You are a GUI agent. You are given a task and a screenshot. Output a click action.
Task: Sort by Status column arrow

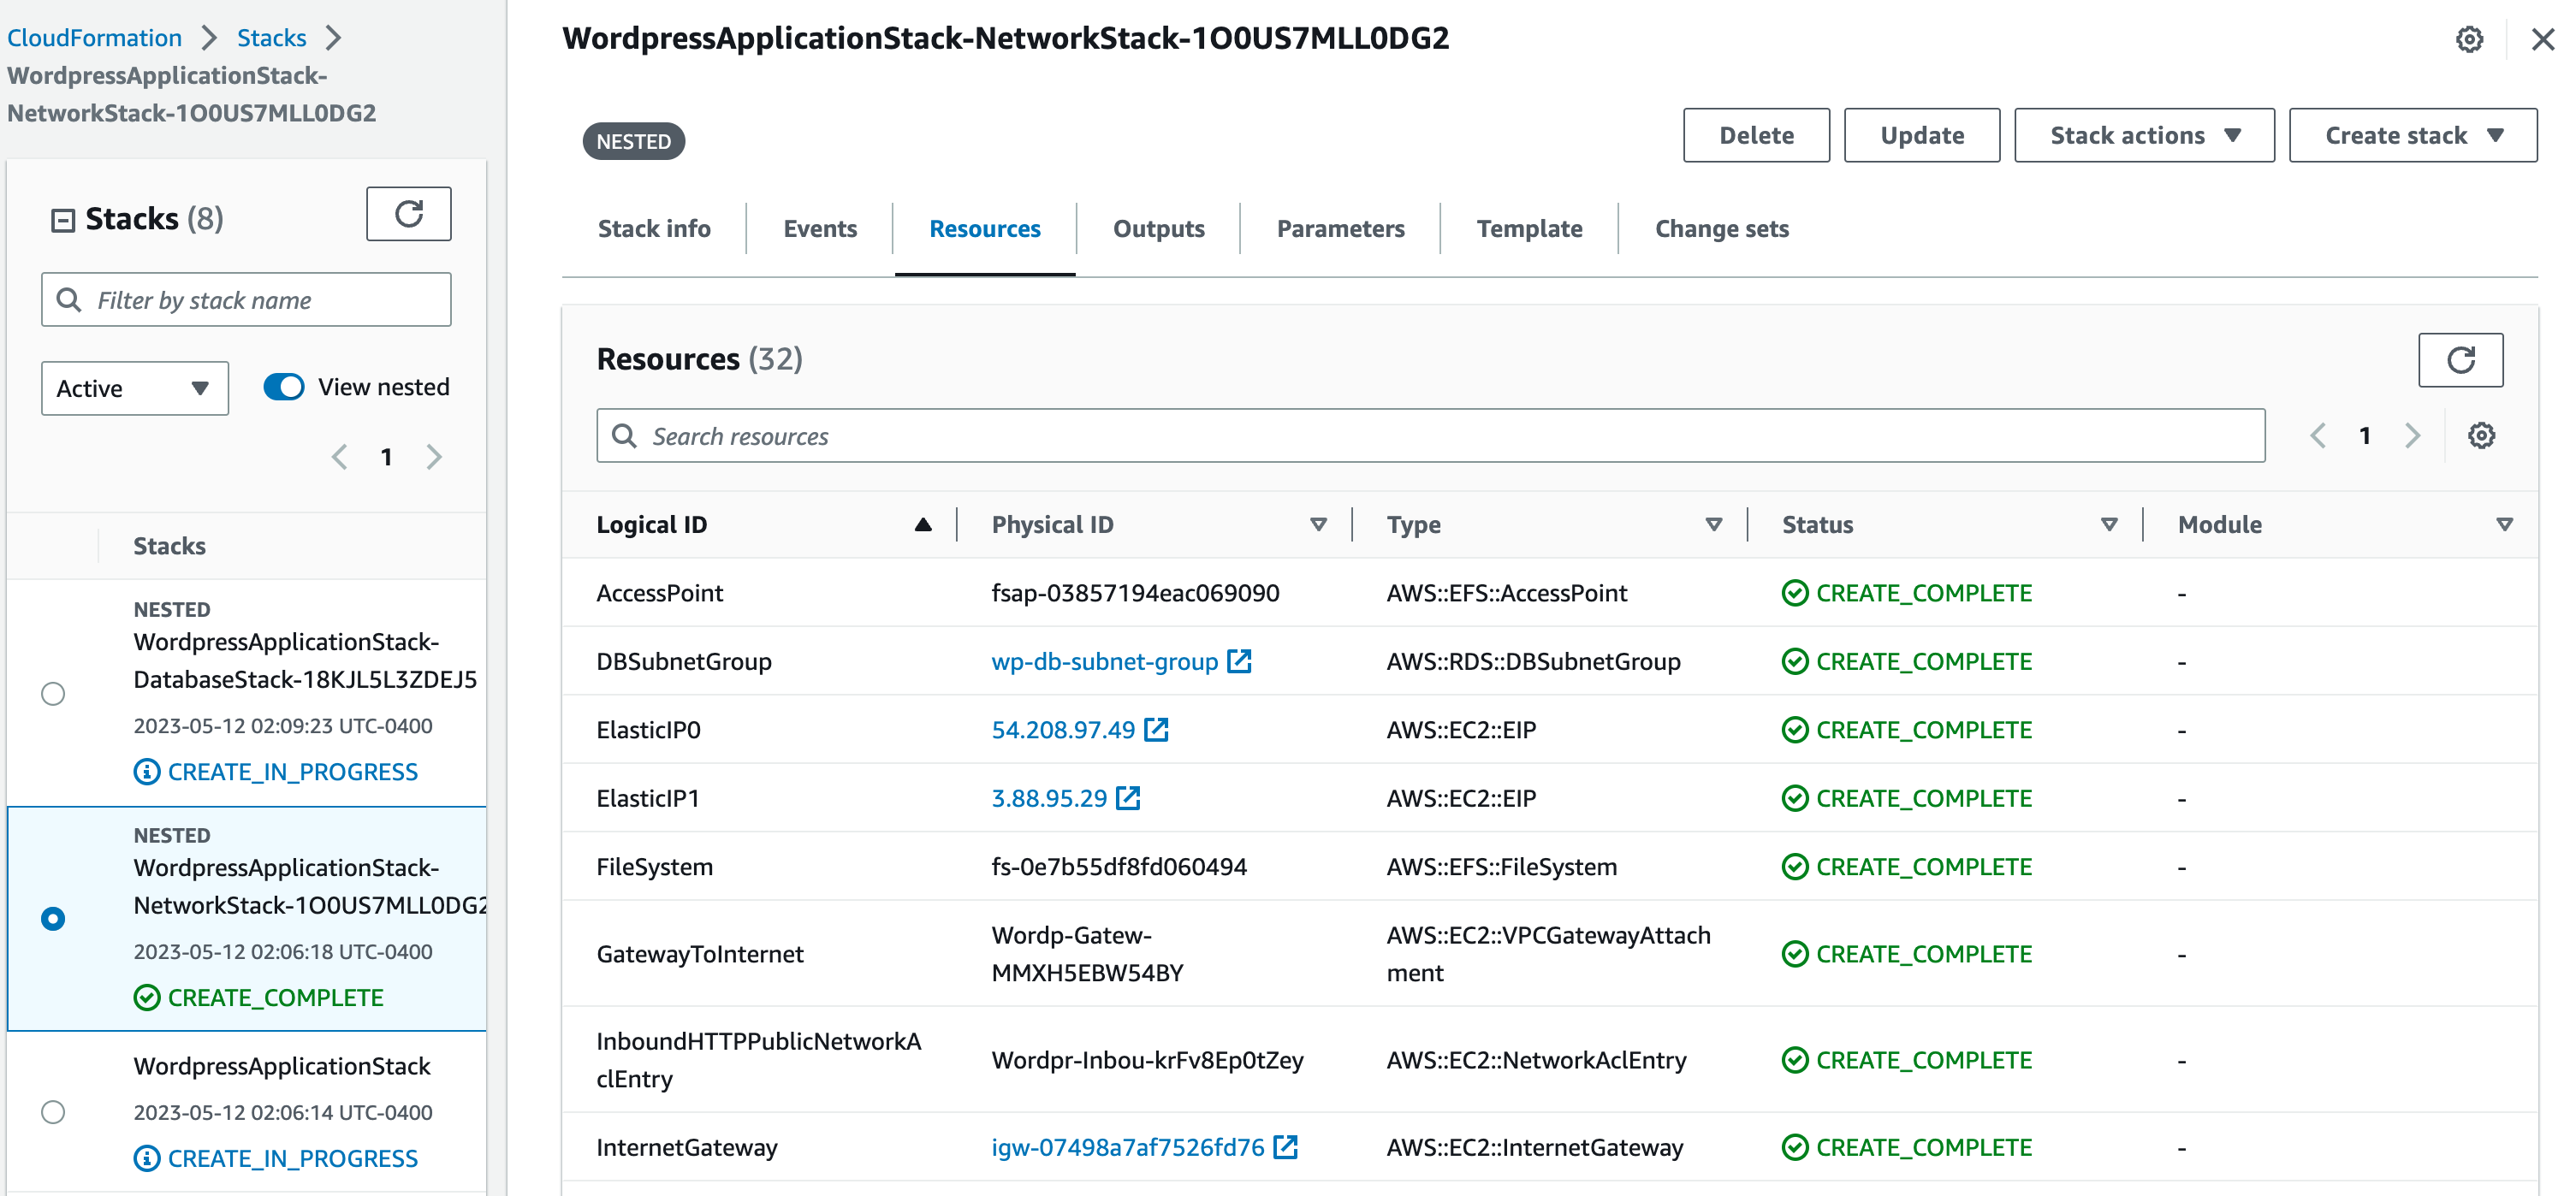point(2109,525)
